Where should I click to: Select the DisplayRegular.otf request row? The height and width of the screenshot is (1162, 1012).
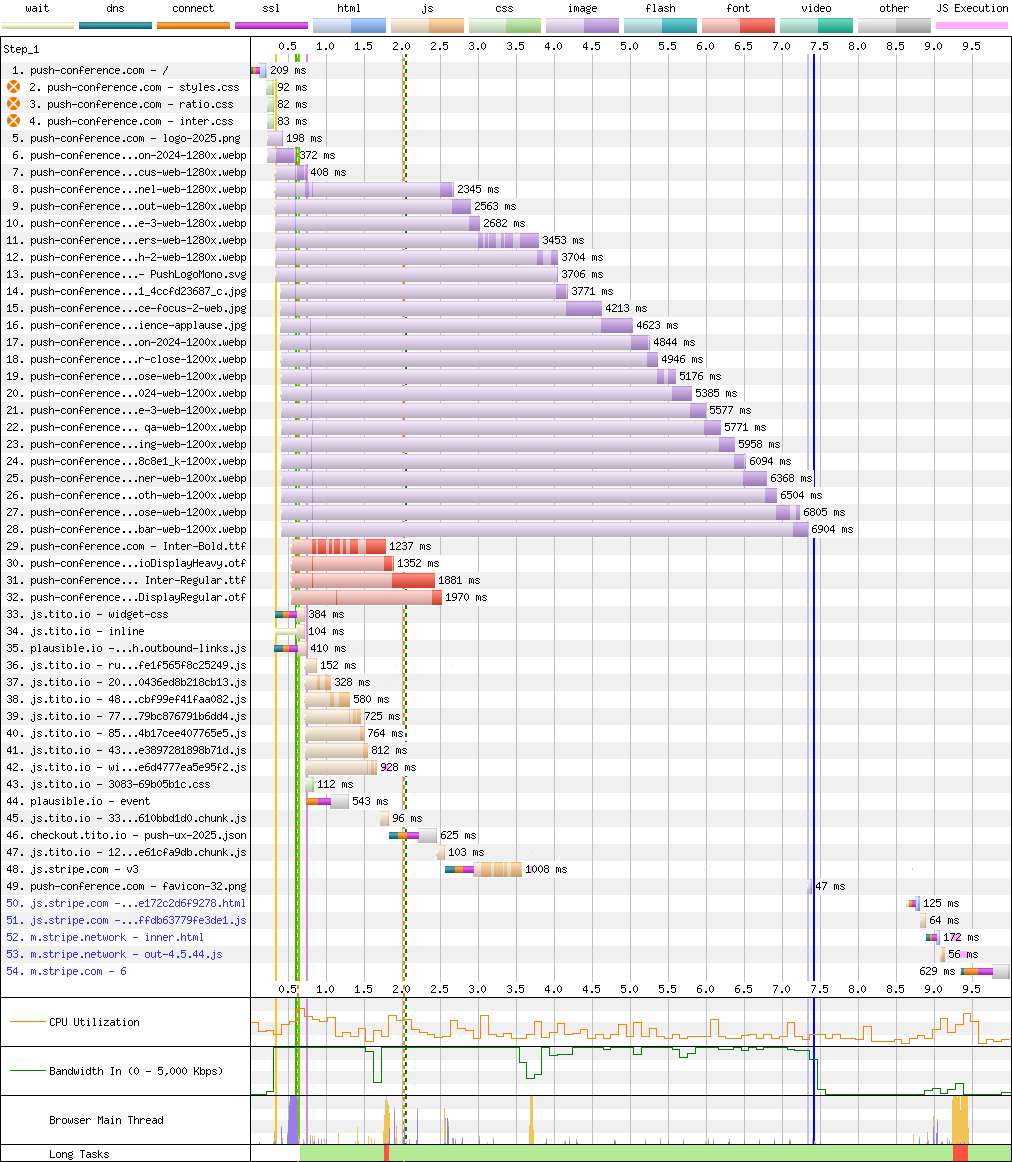click(x=506, y=597)
